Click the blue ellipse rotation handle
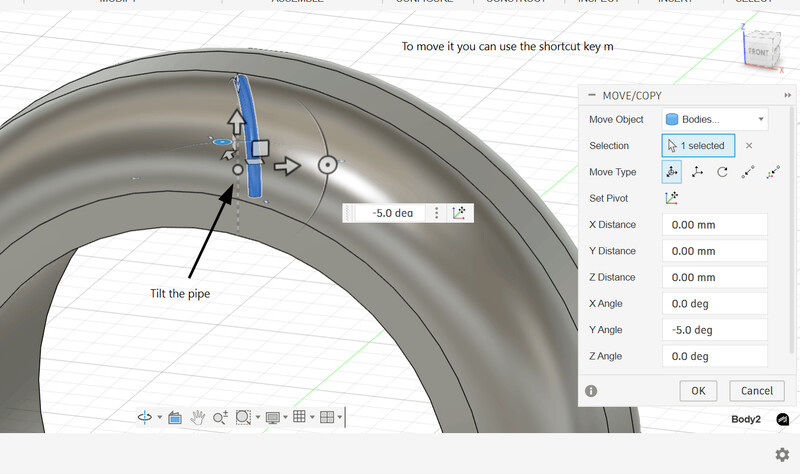Screen dimensions: 800x474 (x=222, y=141)
